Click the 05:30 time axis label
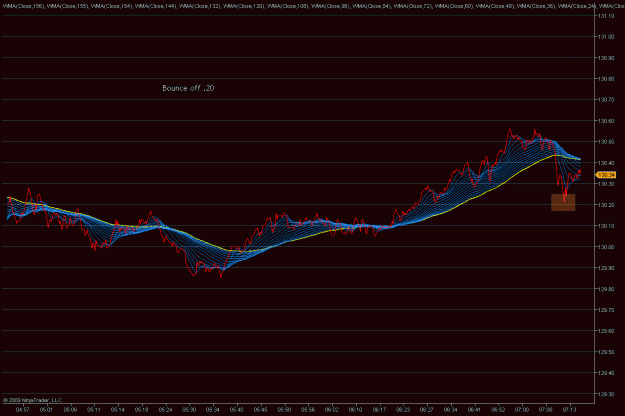The image size is (625, 416). point(189,410)
